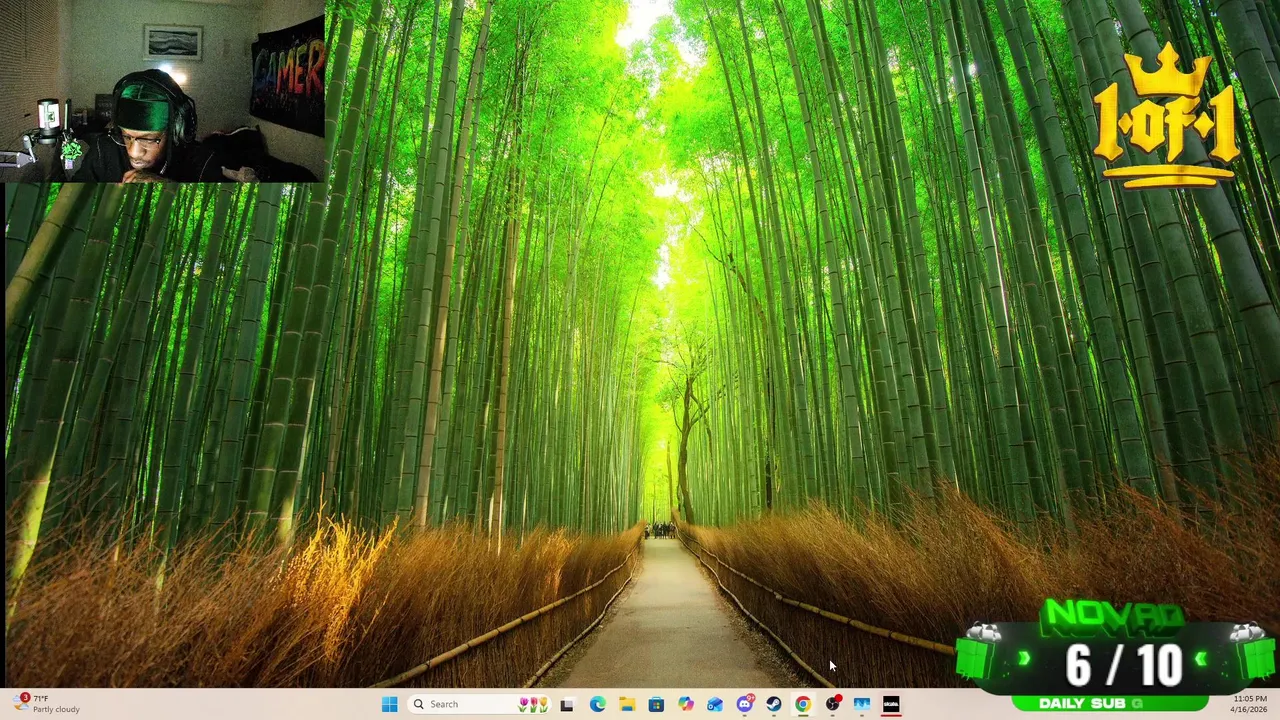Open Task View from taskbar
Viewport: 1280px width, 720px height.
[567, 704]
